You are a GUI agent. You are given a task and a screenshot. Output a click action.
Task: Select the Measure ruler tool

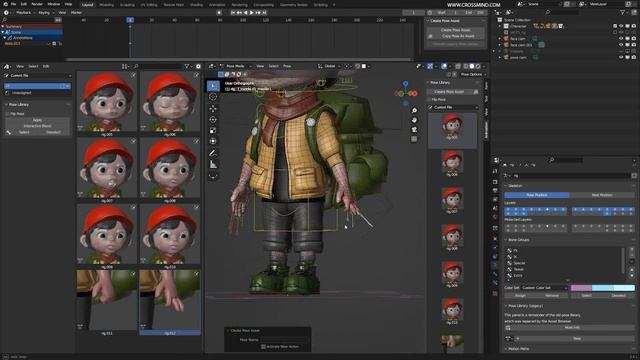point(213,164)
